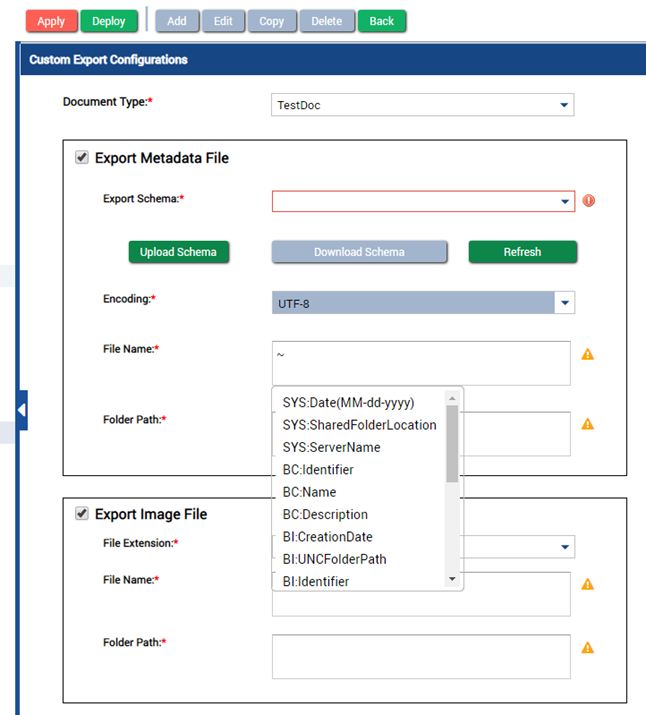This screenshot has width=646, height=715.
Task: Toggle the Export Image File checkbox
Action: 81,514
